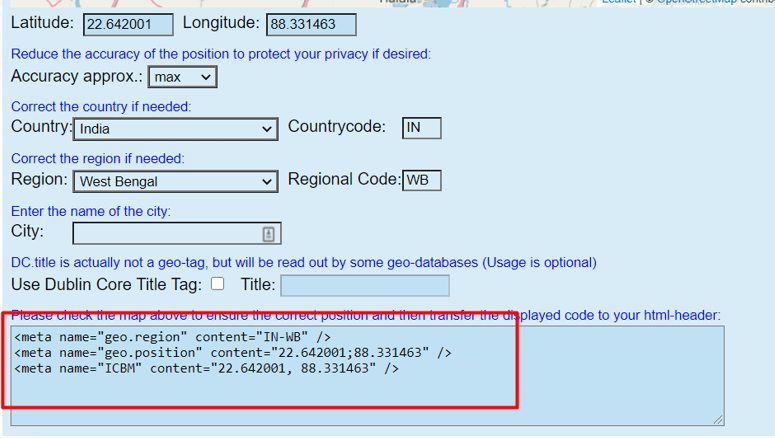The width and height of the screenshot is (775, 438).
Task: Click the ICBM meta tag line
Action: 206,369
